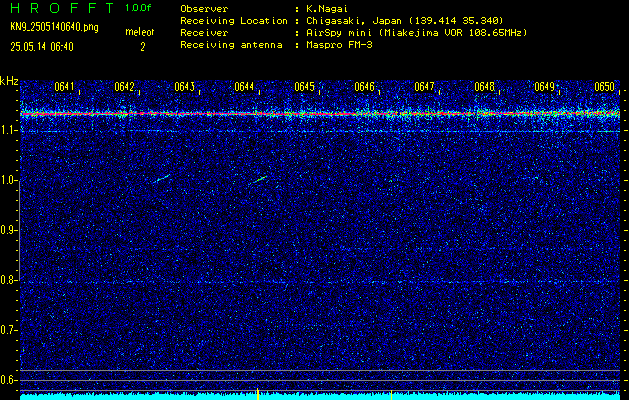
Task: Click the cyan signal level bar at bottom
Action: [x=320, y=397]
